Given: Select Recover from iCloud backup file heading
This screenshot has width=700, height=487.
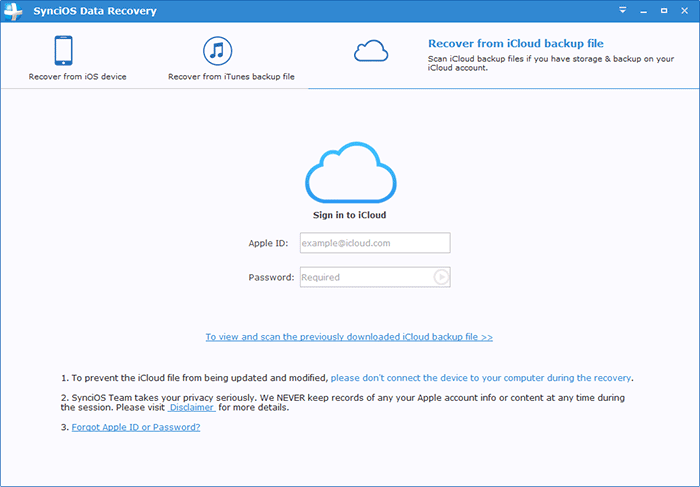Looking at the screenshot, I should pos(516,43).
